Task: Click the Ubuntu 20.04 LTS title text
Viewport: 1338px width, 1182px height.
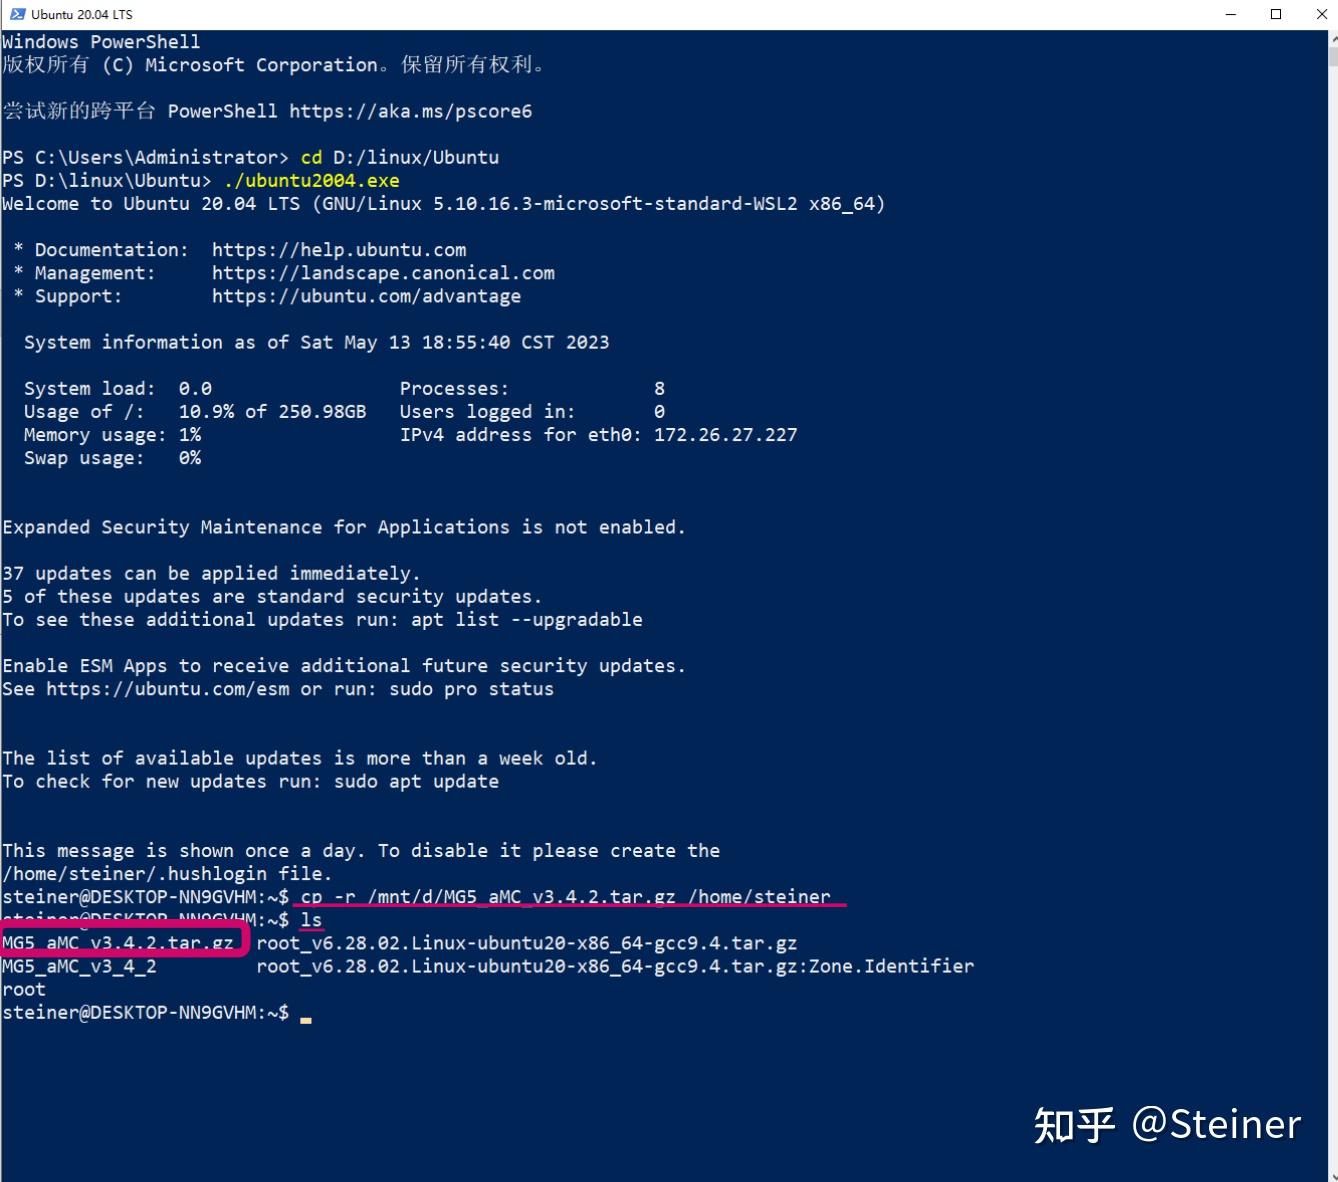Action: 83,14
